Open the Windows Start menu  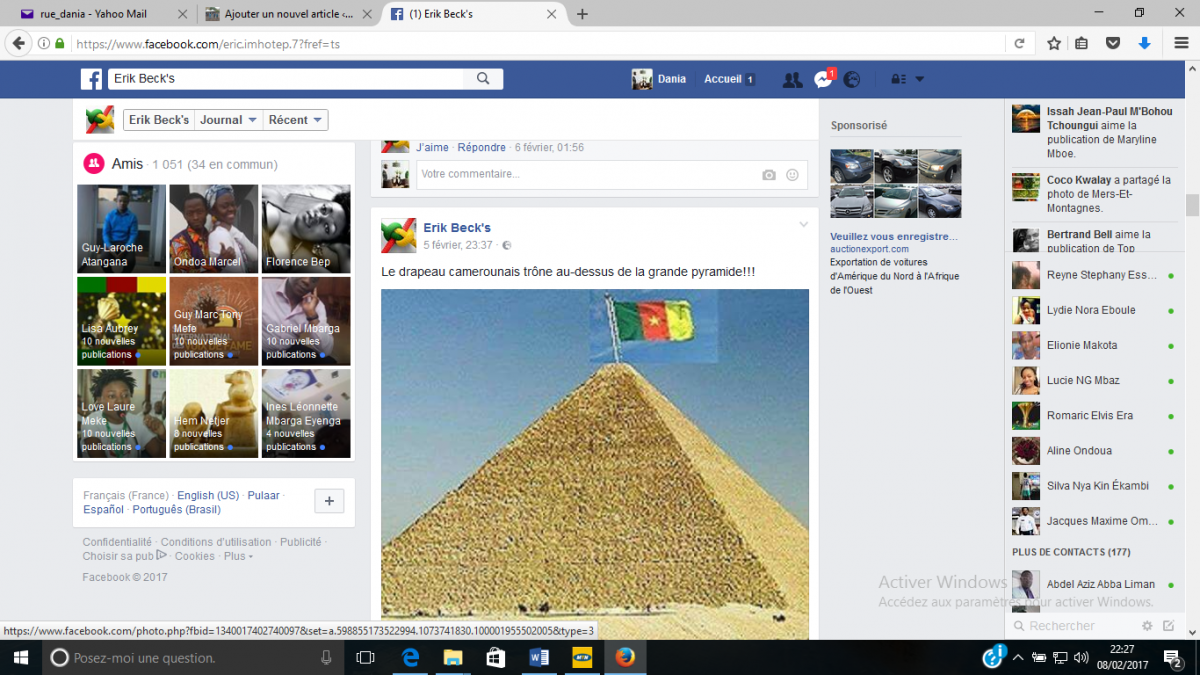(20, 658)
